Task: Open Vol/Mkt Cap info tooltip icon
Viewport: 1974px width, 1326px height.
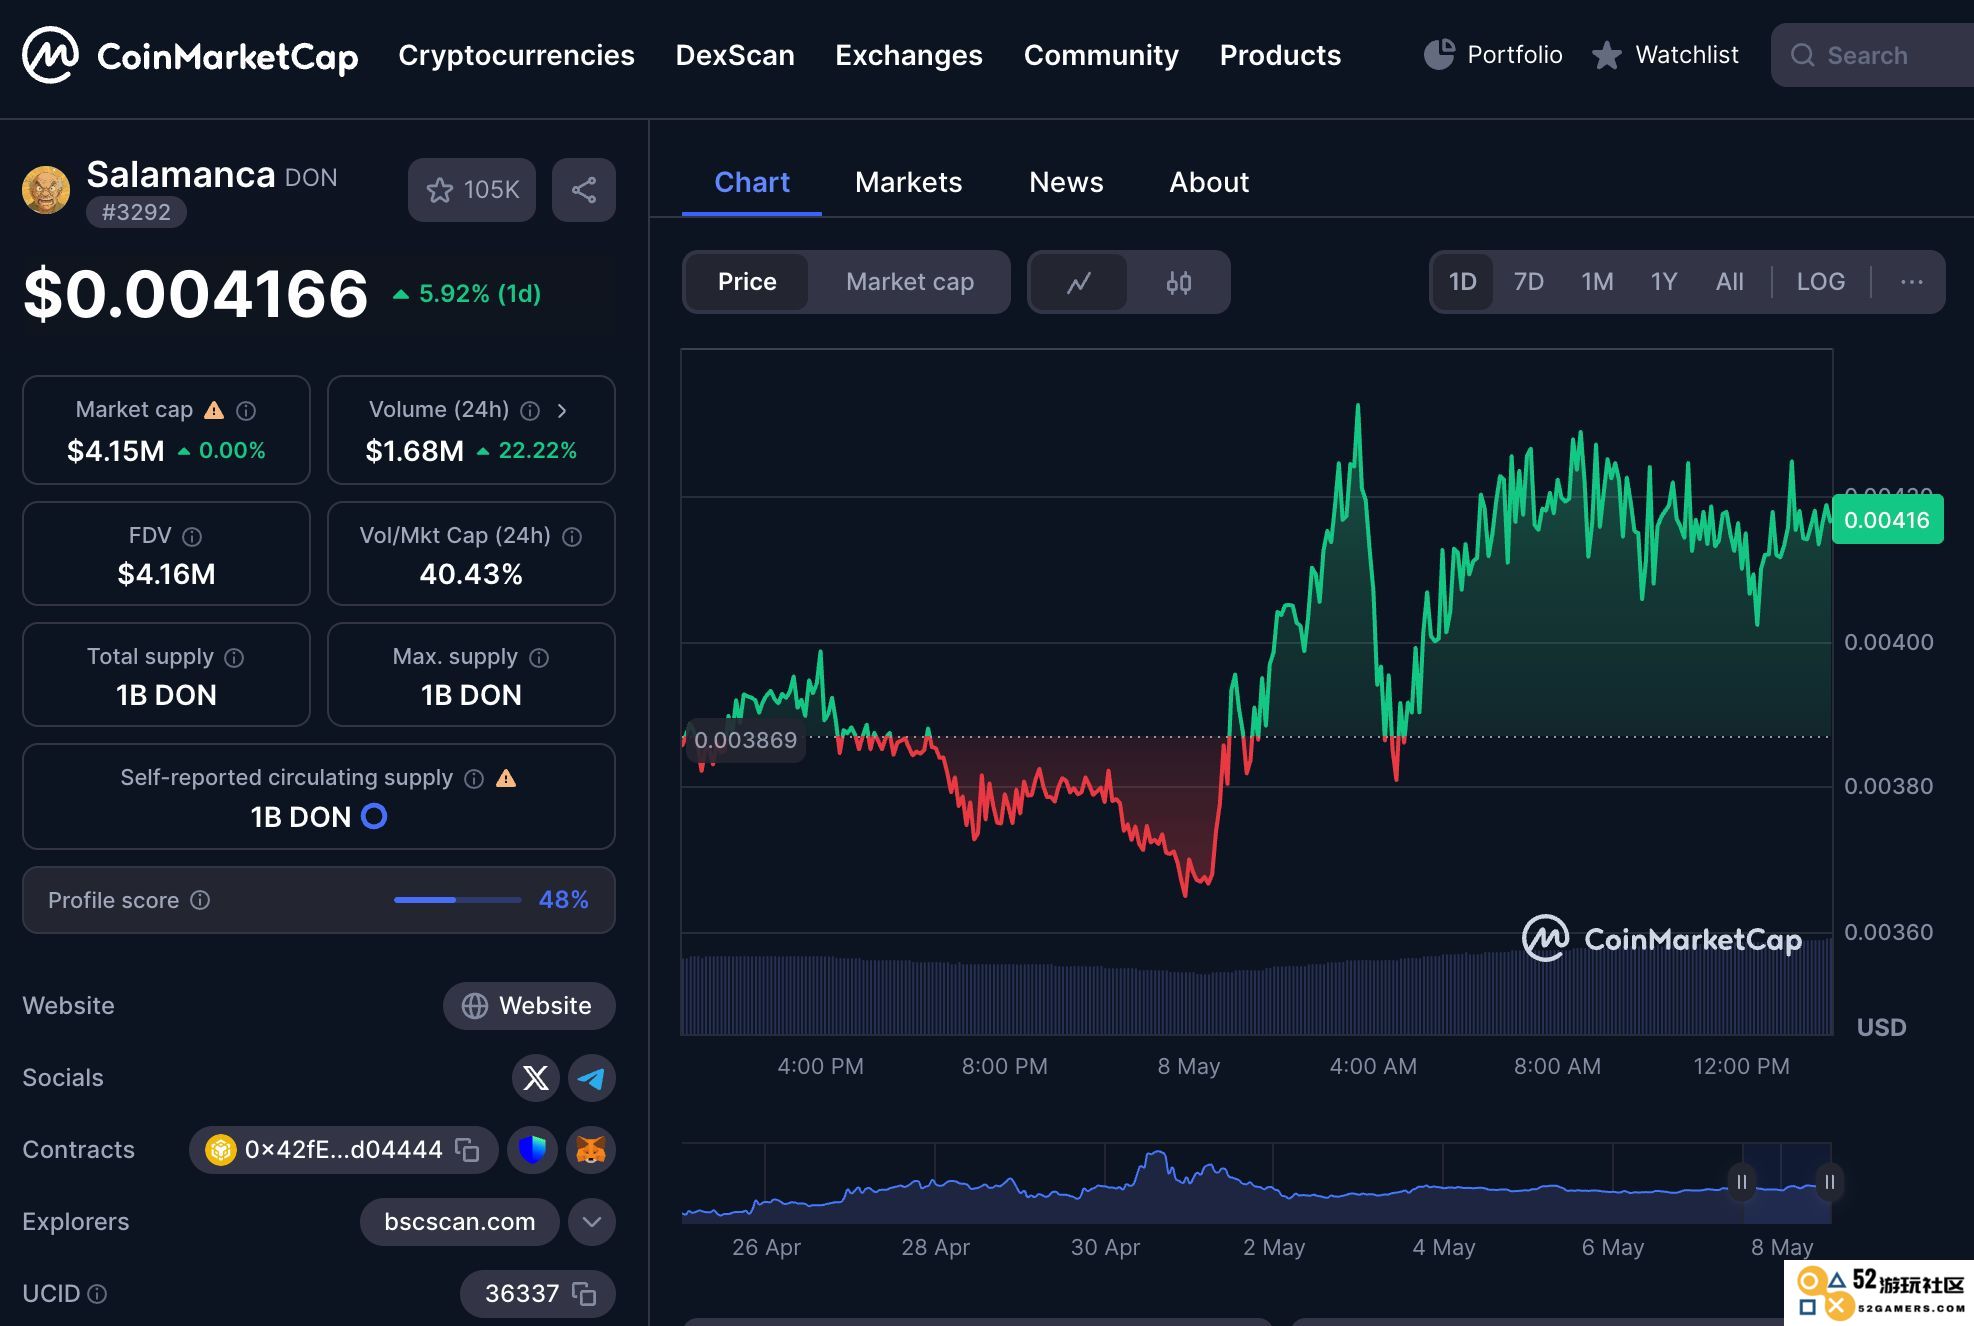Action: pyautogui.click(x=572, y=537)
